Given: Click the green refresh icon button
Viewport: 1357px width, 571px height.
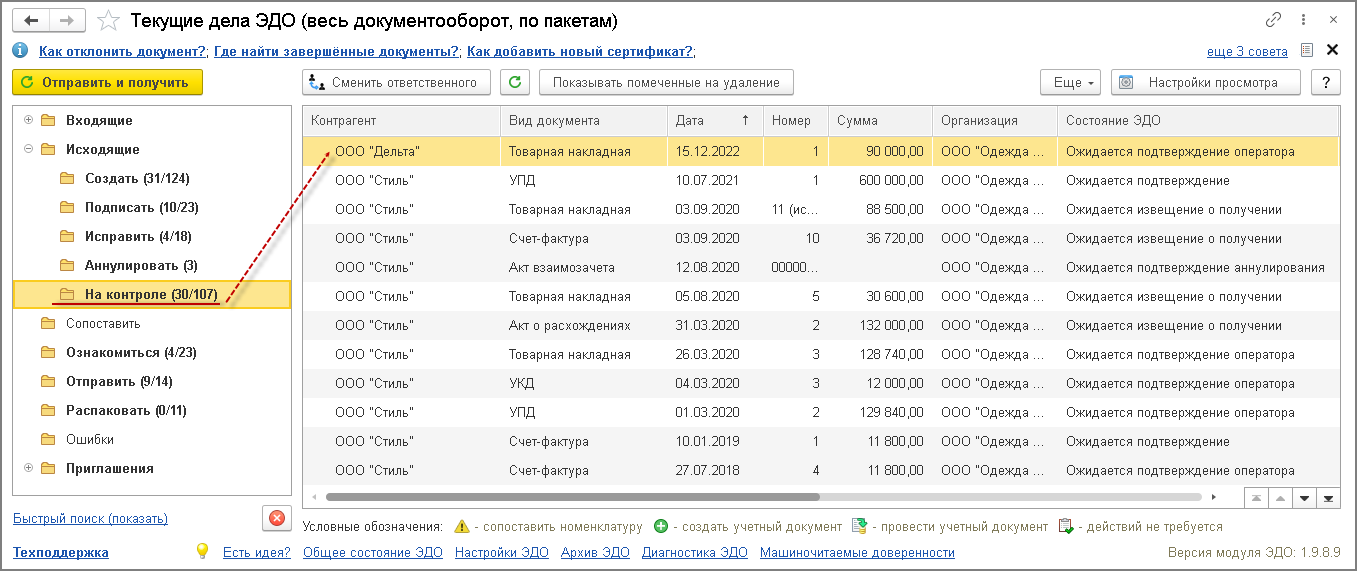Looking at the screenshot, I should click(515, 83).
